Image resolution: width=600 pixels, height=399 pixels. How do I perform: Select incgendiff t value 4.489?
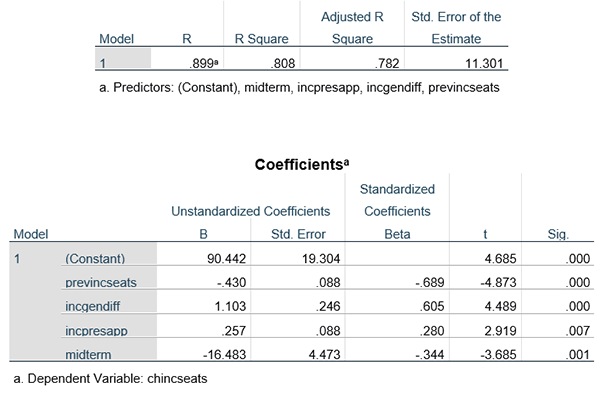coord(500,306)
